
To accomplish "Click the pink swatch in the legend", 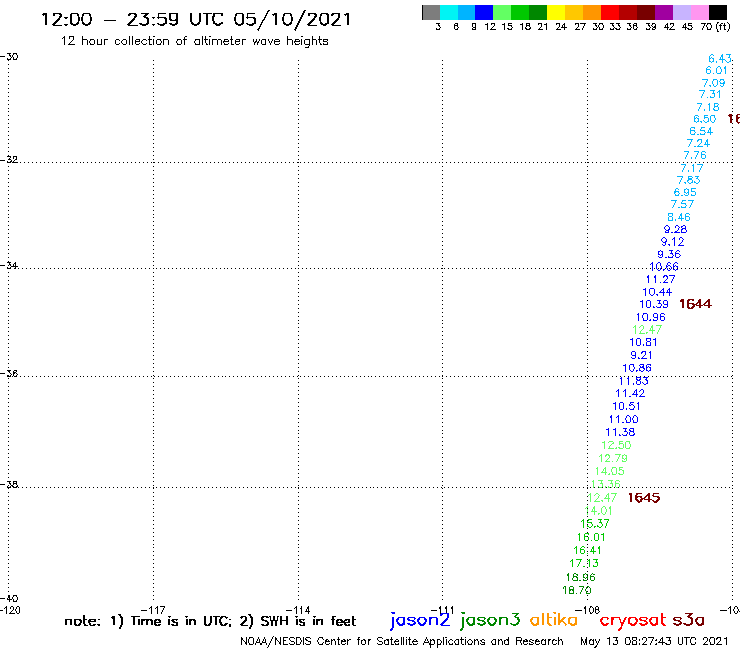I will pos(700,12).
